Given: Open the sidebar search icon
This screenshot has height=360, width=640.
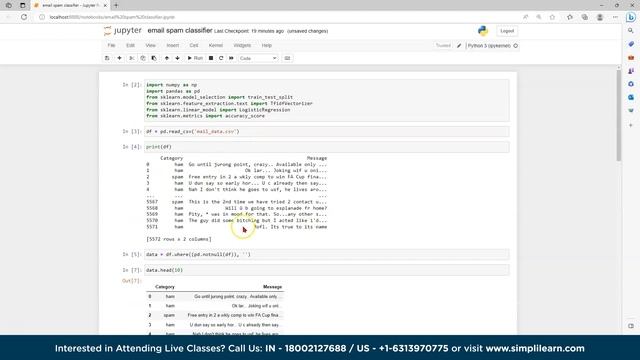Looking at the screenshot, I should point(631,31).
